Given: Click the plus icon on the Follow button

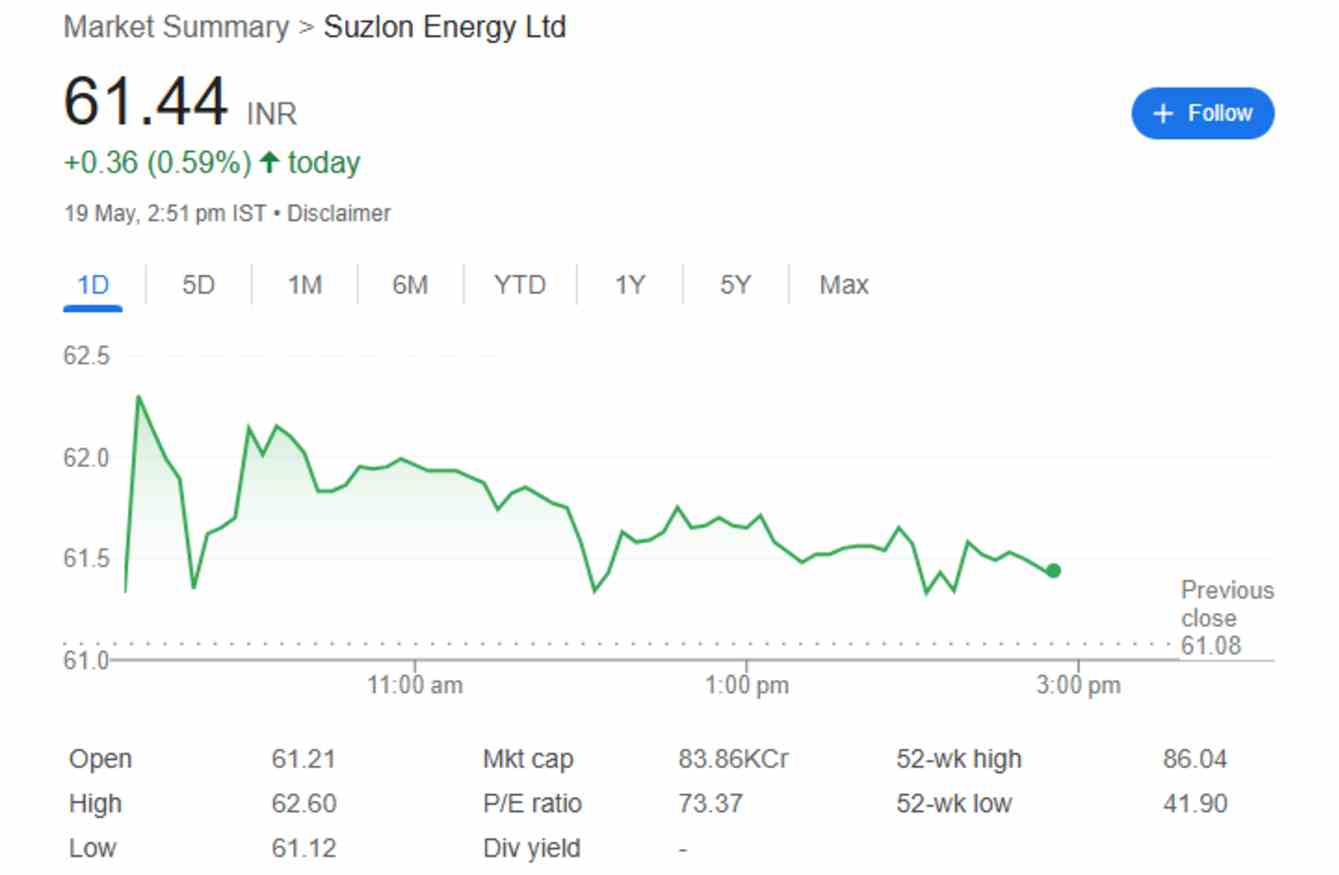Looking at the screenshot, I should pyautogui.click(x=1162, y=113).
